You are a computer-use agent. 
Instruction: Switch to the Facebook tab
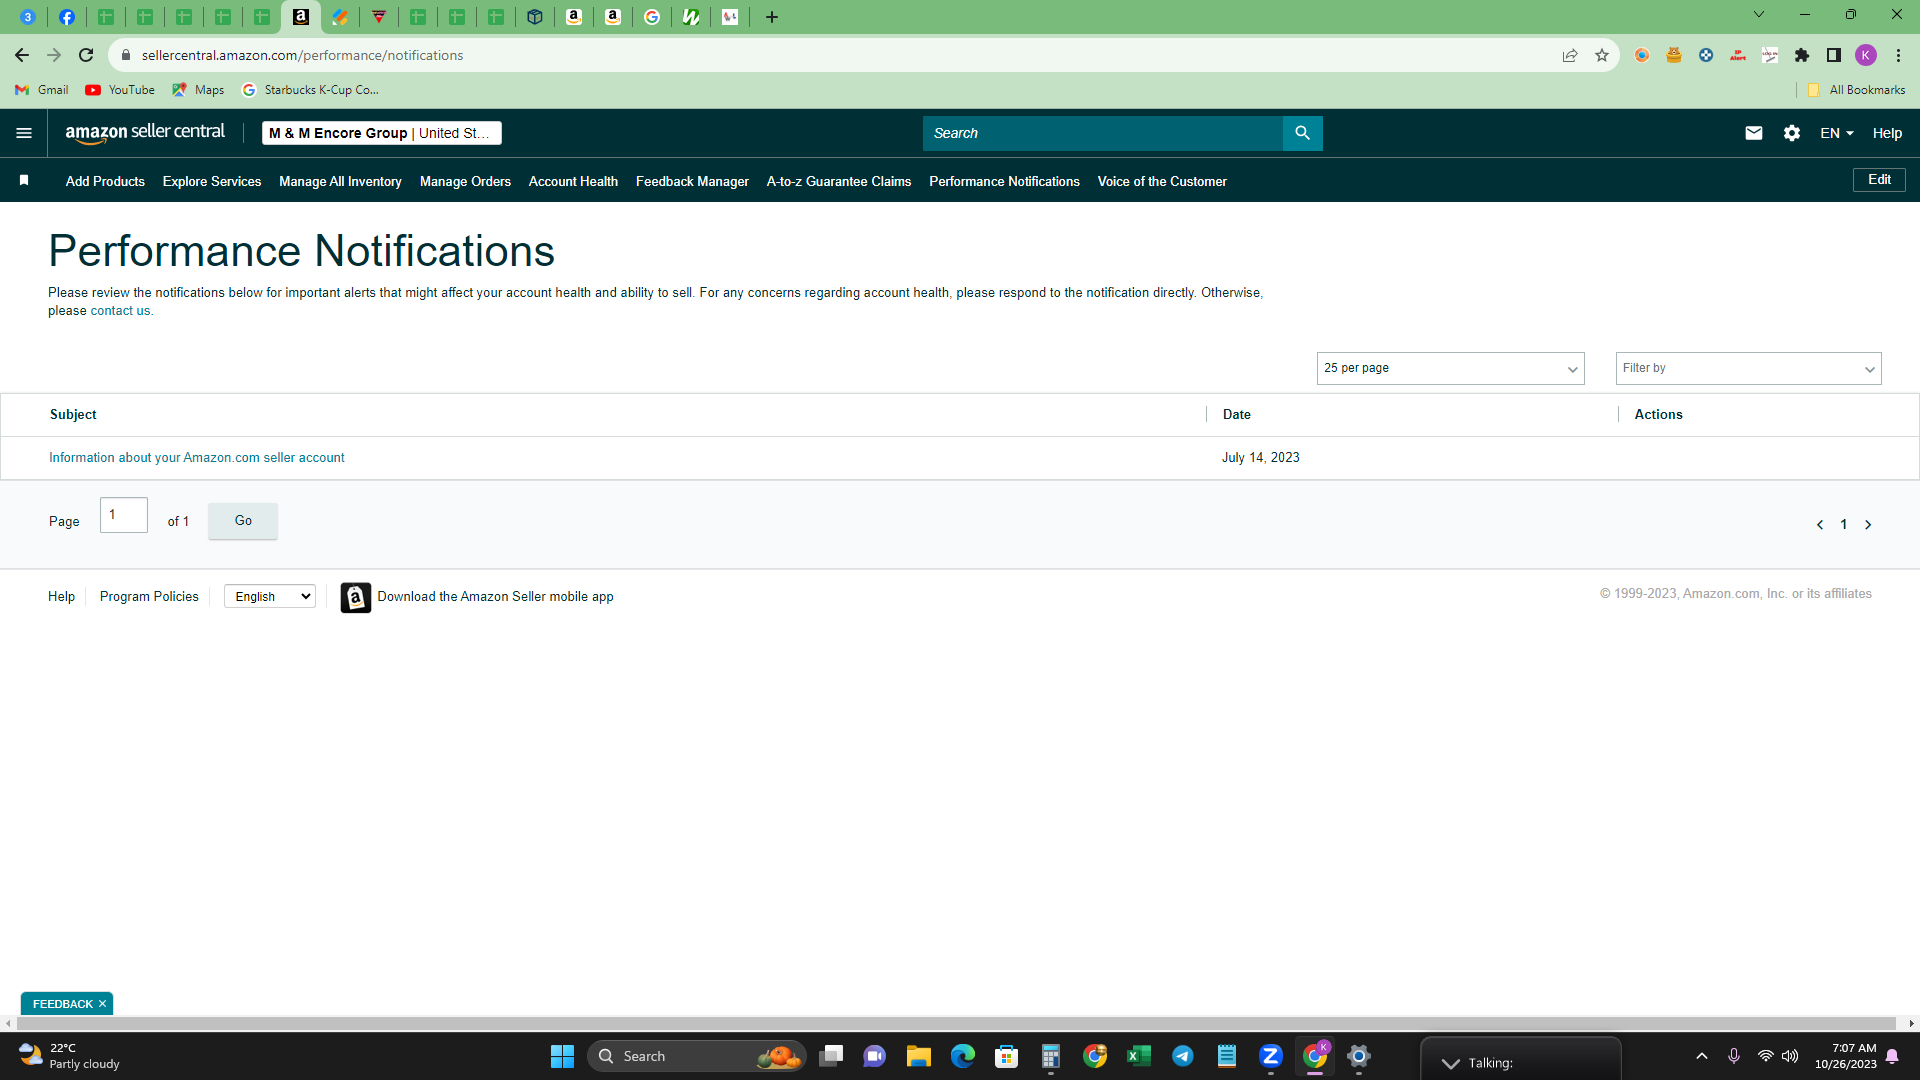(x=67, y=17)
